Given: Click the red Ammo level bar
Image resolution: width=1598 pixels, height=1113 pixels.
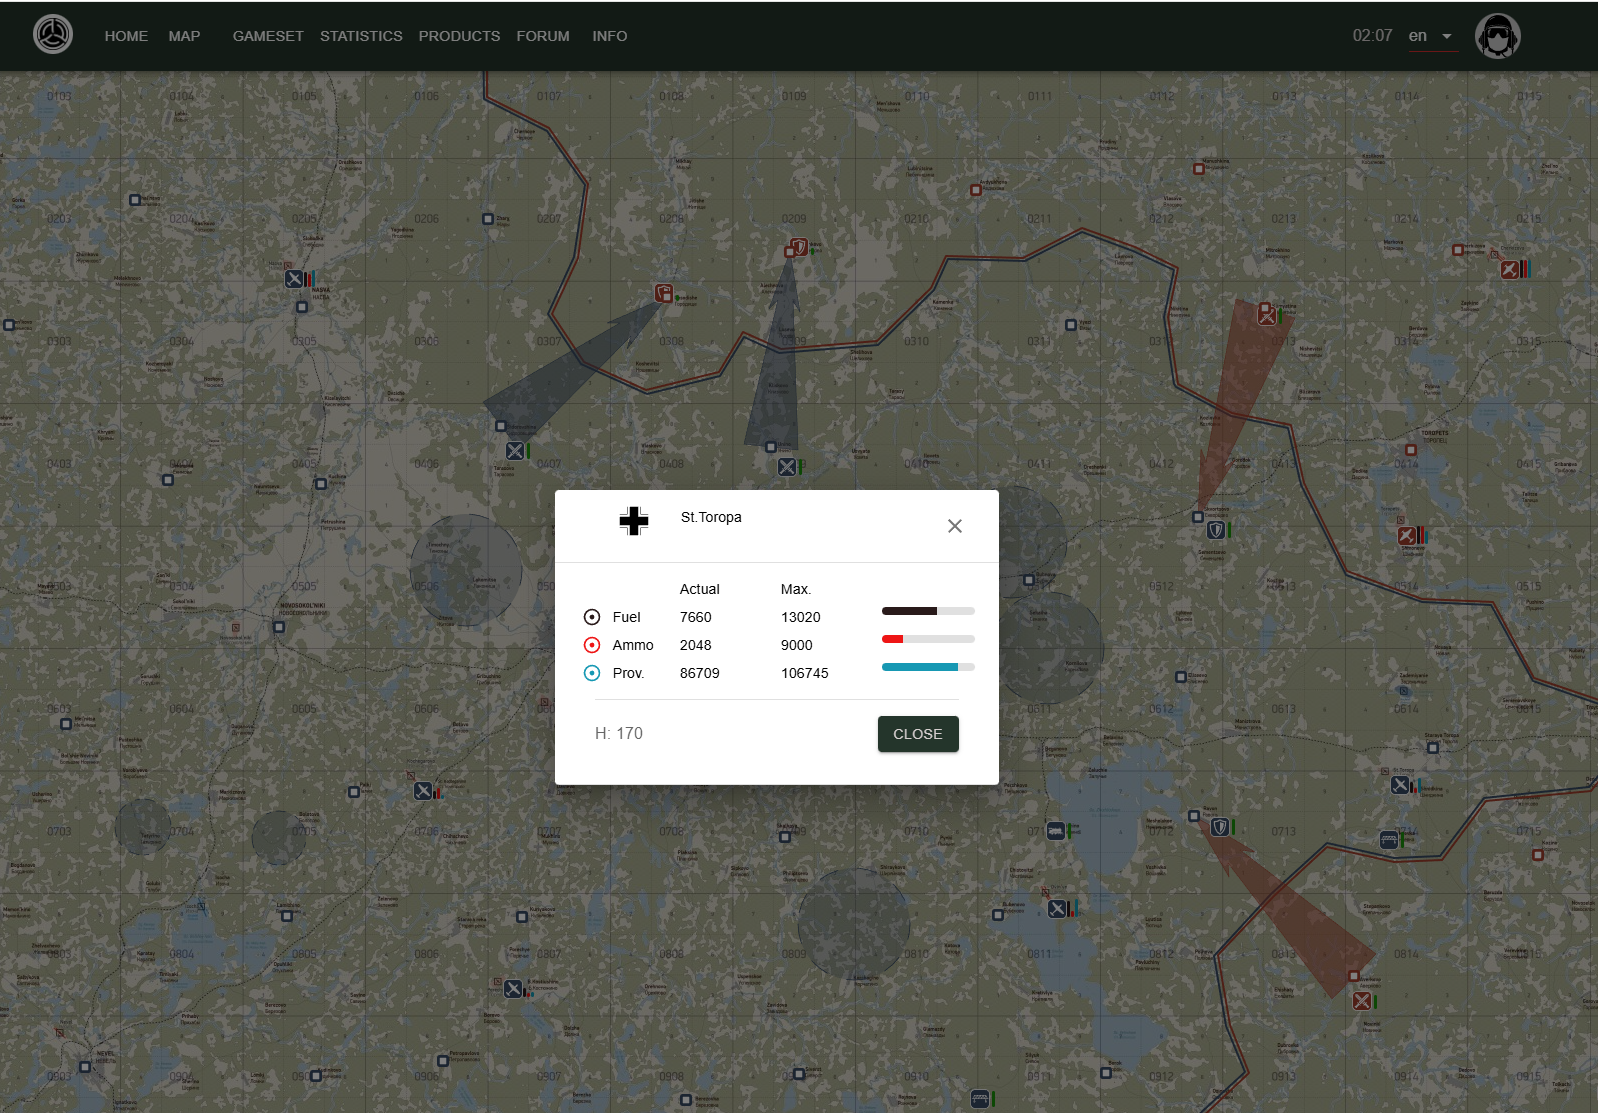Looking at the screenshot, I should 927,639.
